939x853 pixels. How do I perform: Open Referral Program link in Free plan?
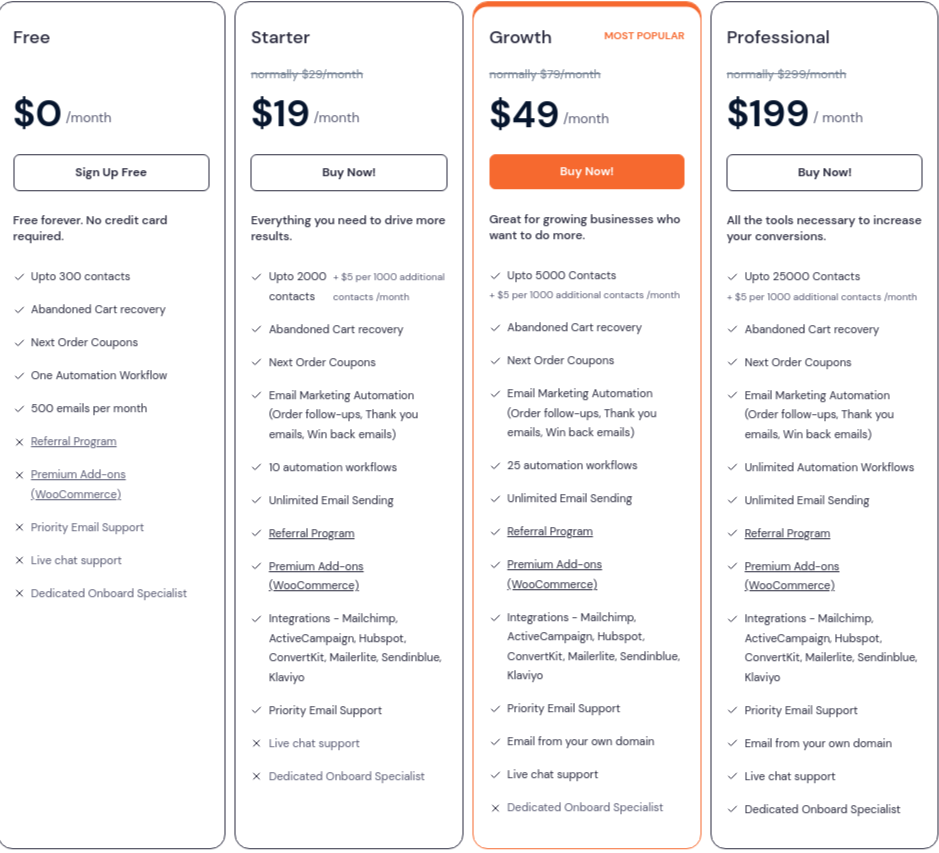click(x=74, y=441)
